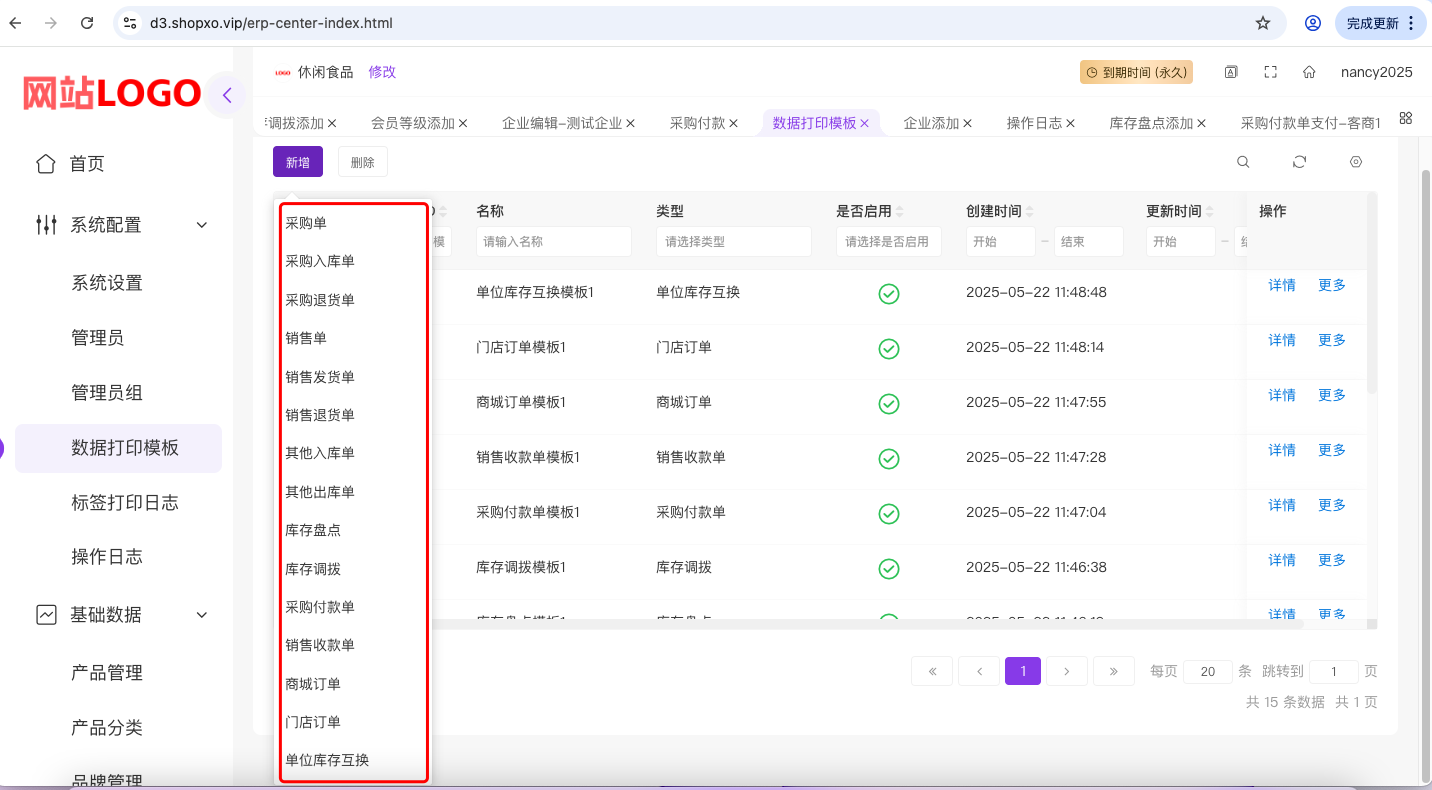Click the 修改 link next to 休闲食品
This screenshot has width=1432, height=790.
(382, 72)
